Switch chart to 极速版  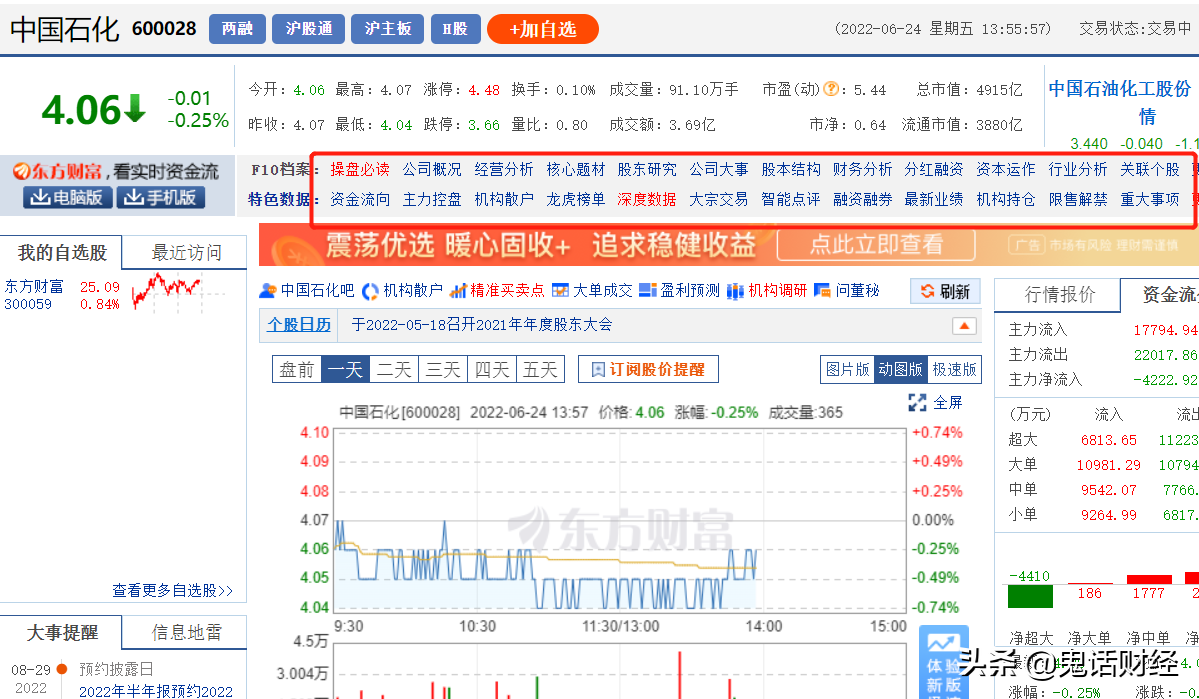954,369
